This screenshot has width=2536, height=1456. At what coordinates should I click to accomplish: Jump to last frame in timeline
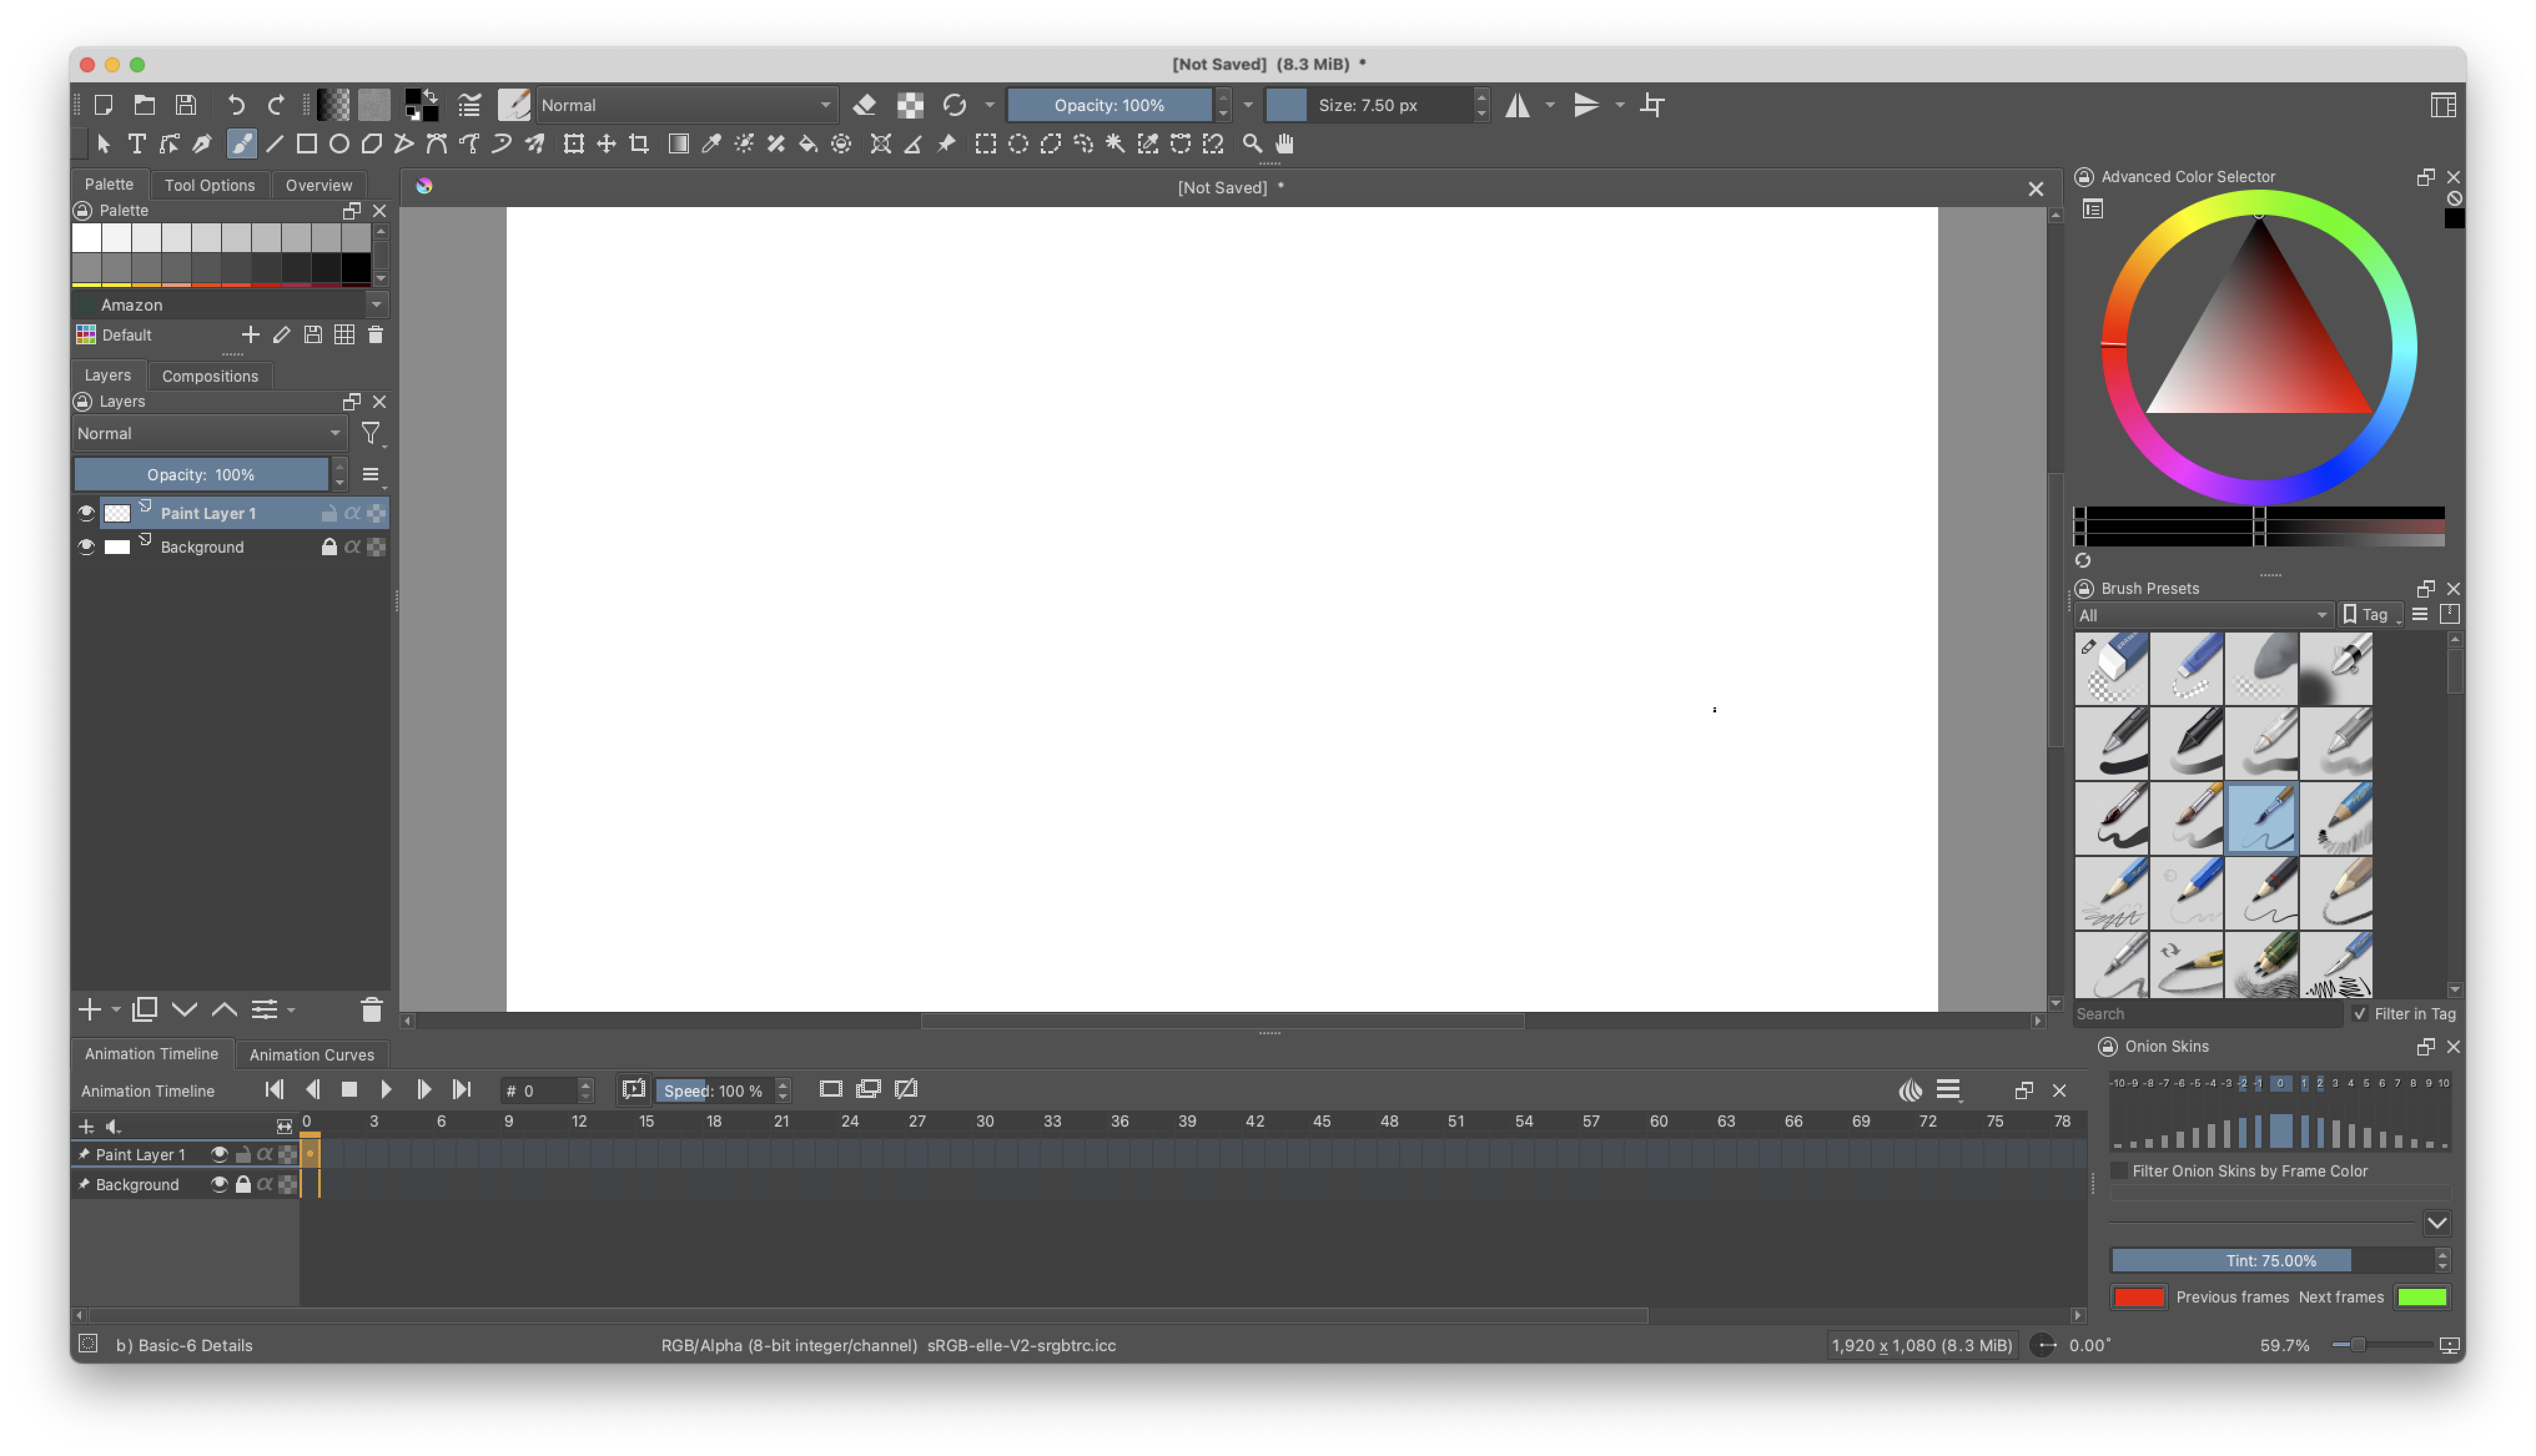click(461, 1089)
